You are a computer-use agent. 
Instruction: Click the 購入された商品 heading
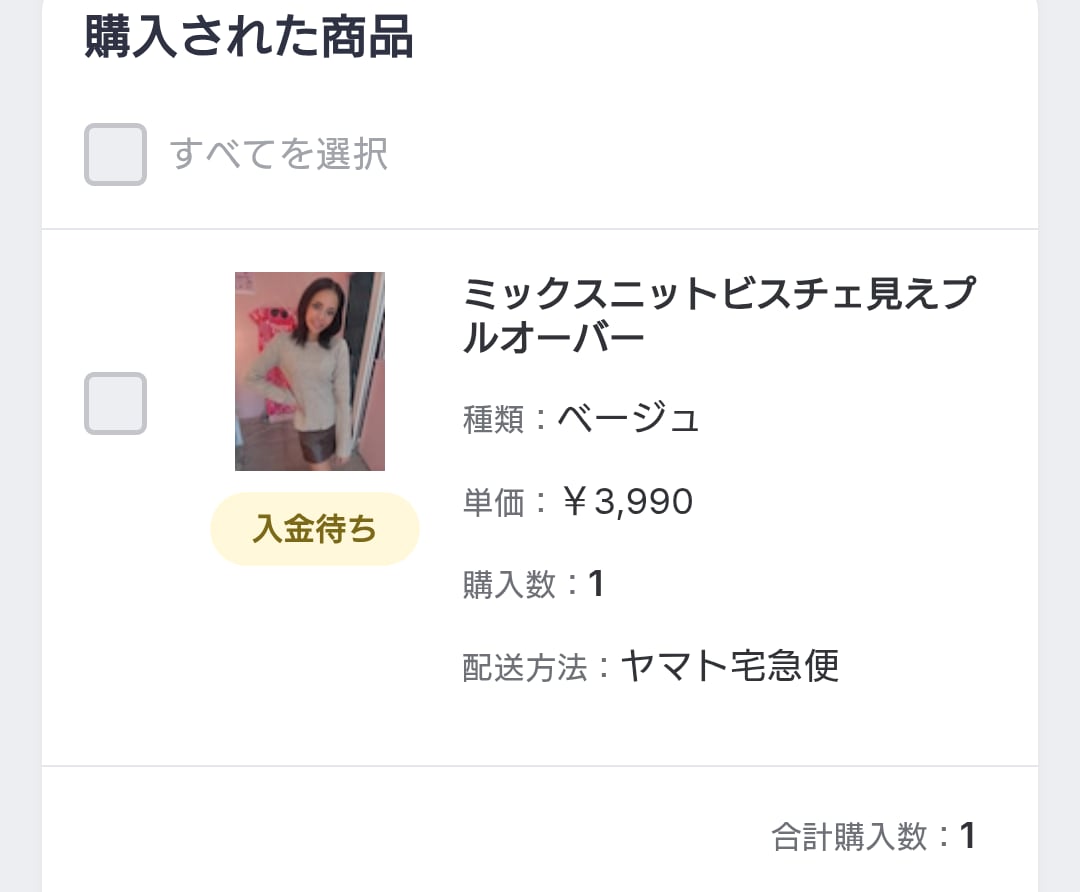pos(248,38)
